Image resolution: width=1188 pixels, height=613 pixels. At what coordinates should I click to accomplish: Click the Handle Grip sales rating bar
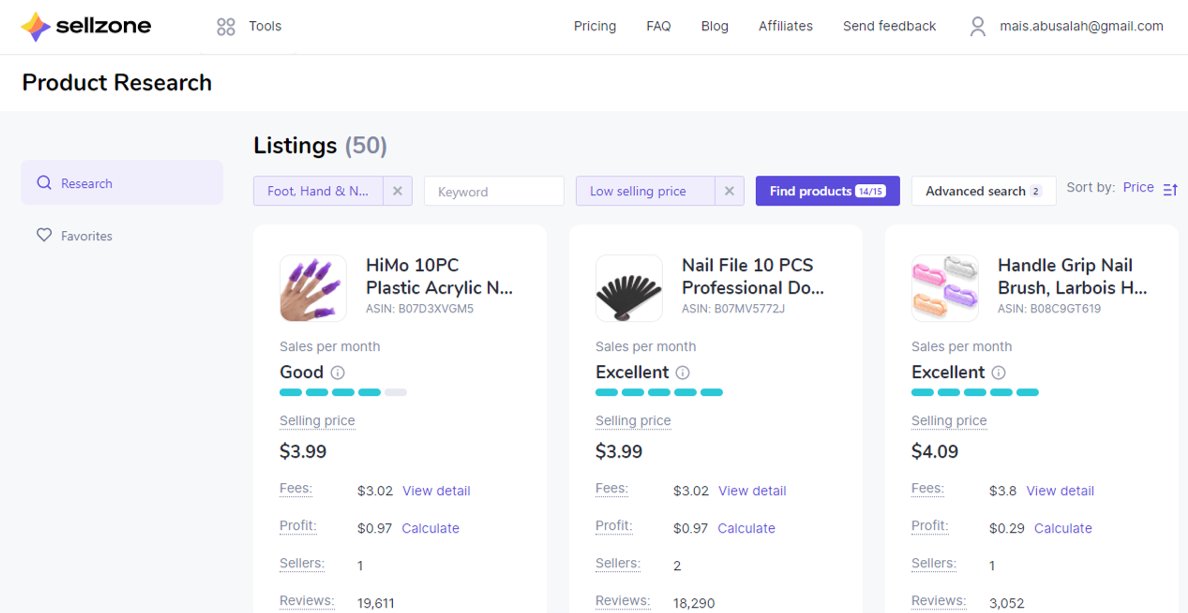pos(975,393)
